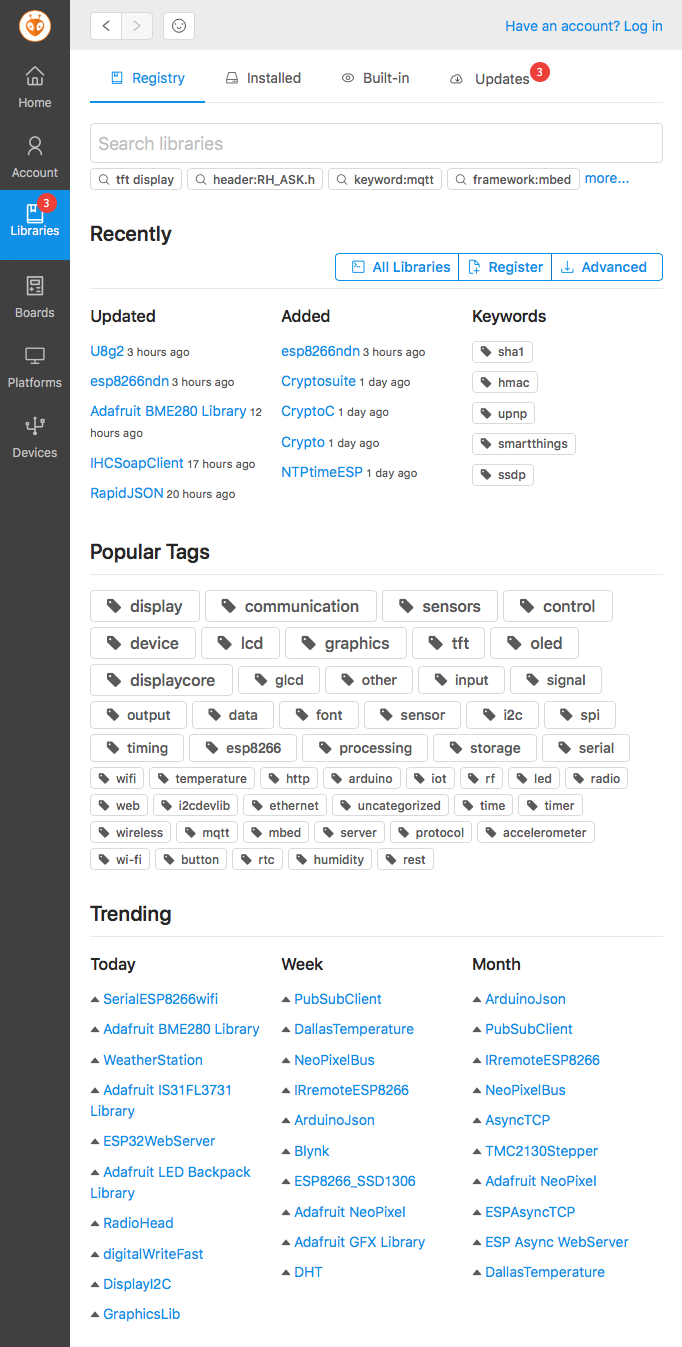Open Platforms in the sidebar
The height and width of the screenshot is (1347, 682).
click(35, 367)
